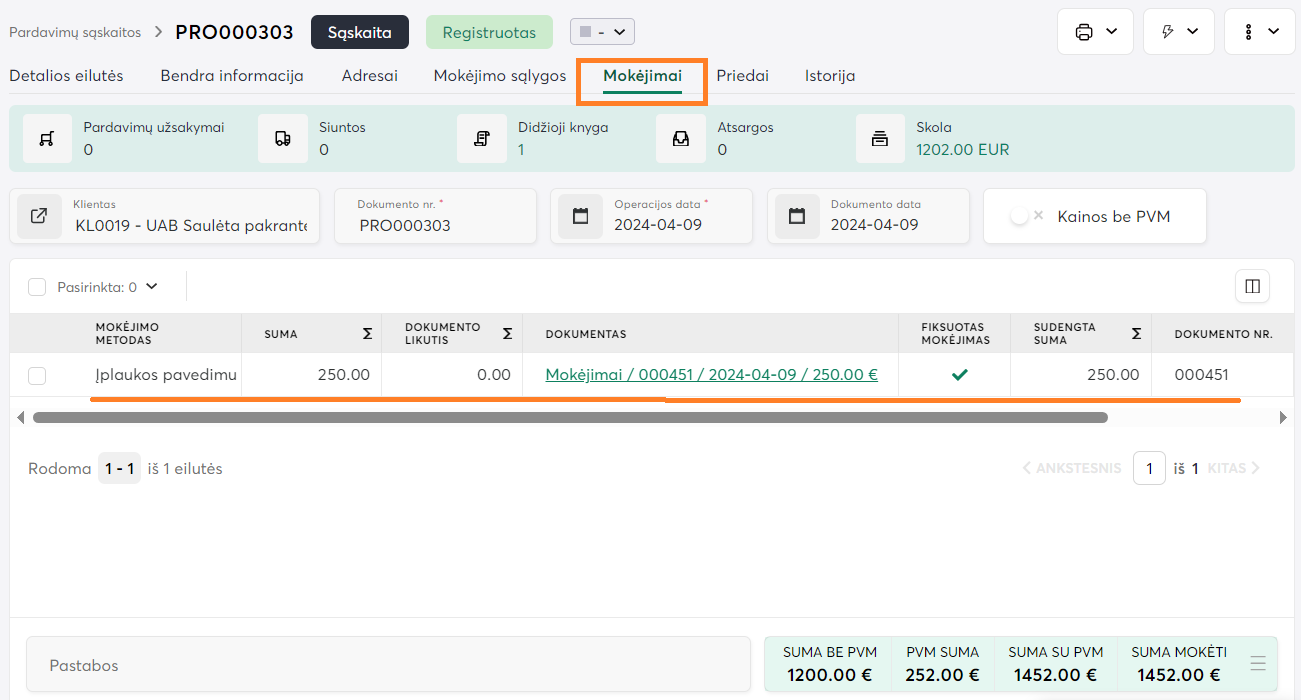
Task: Open client via Klientas external link icon
Action: [39, 216]
